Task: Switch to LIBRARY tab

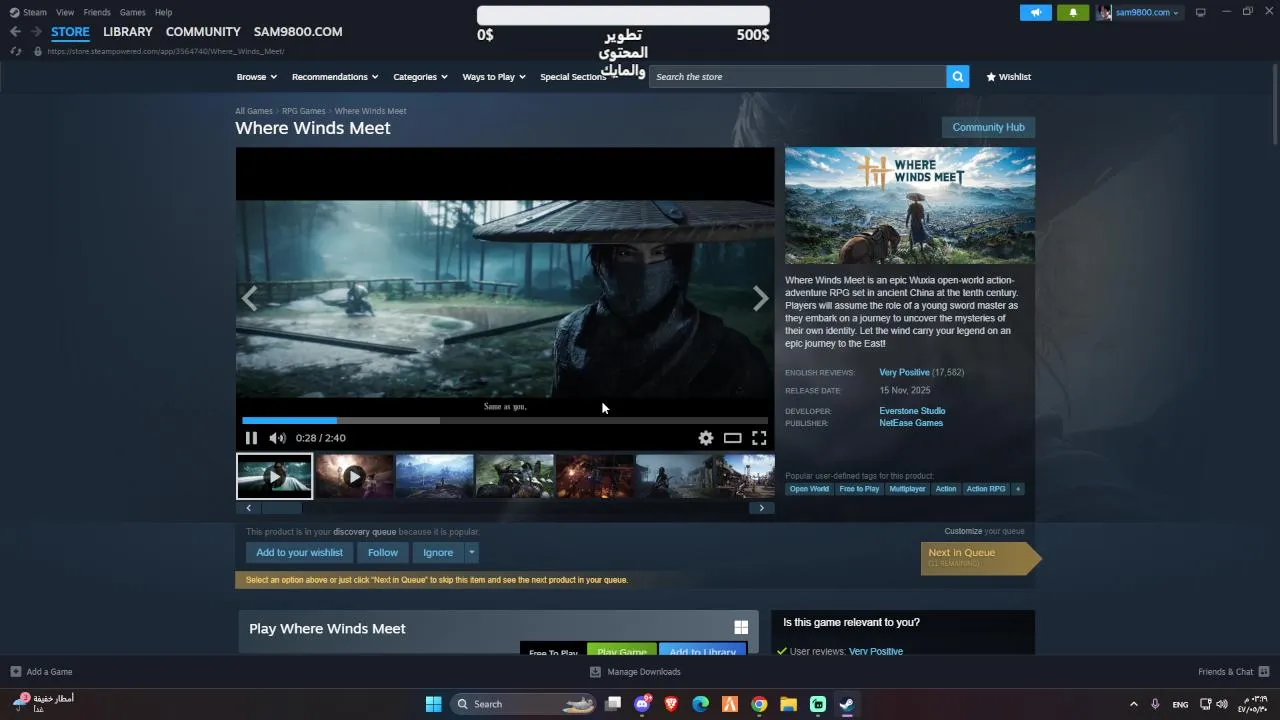Action: (128, 32)
